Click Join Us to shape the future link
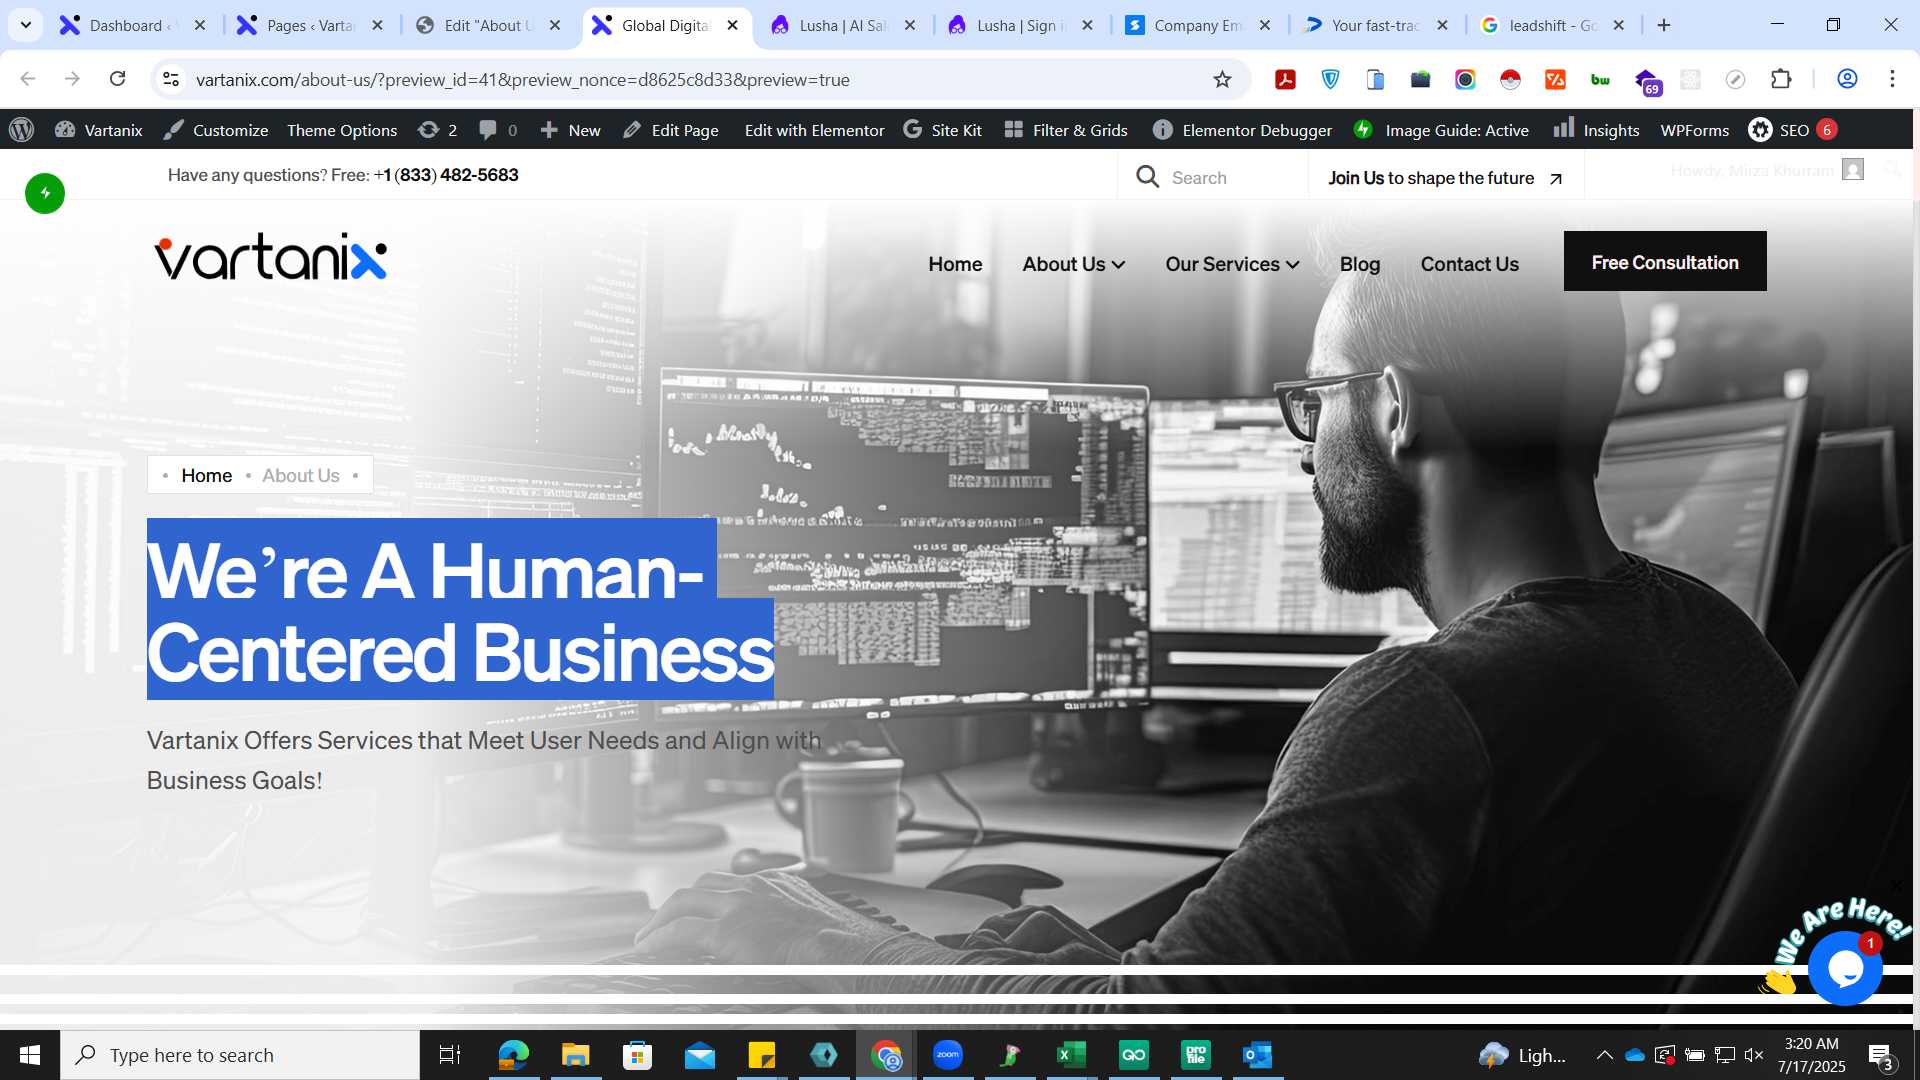The width and height of the screenshot is (1920, 1080). [1445, 178]
